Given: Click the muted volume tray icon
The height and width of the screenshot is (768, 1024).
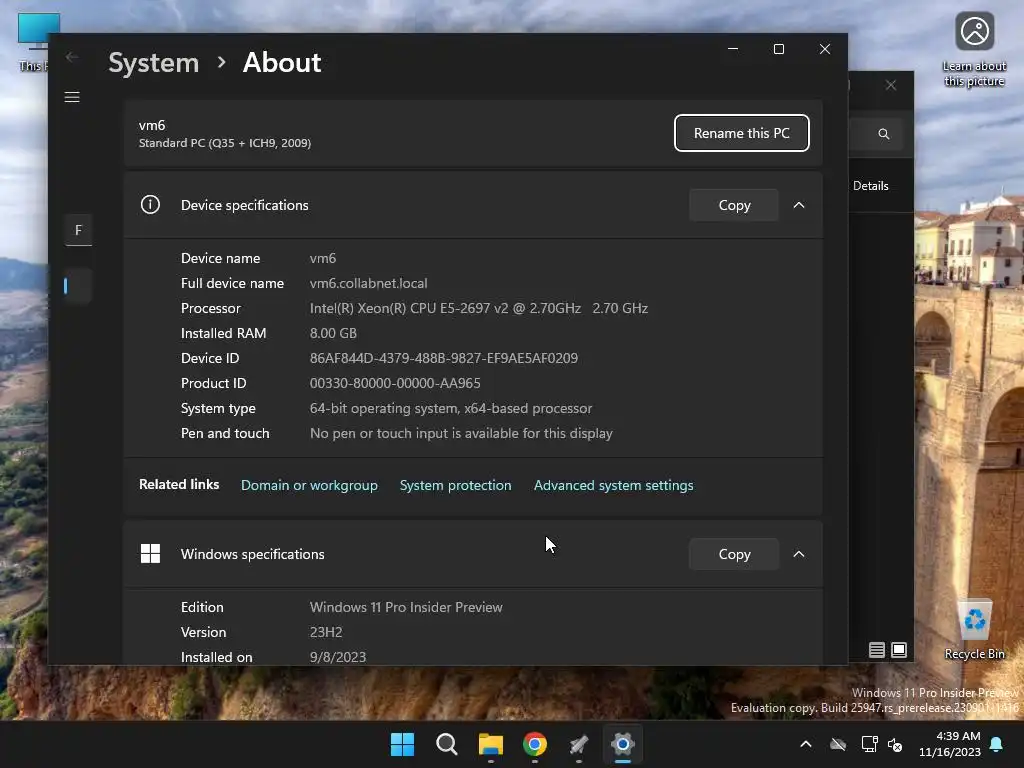Looking at the screenshot, I should coord(895,744).
